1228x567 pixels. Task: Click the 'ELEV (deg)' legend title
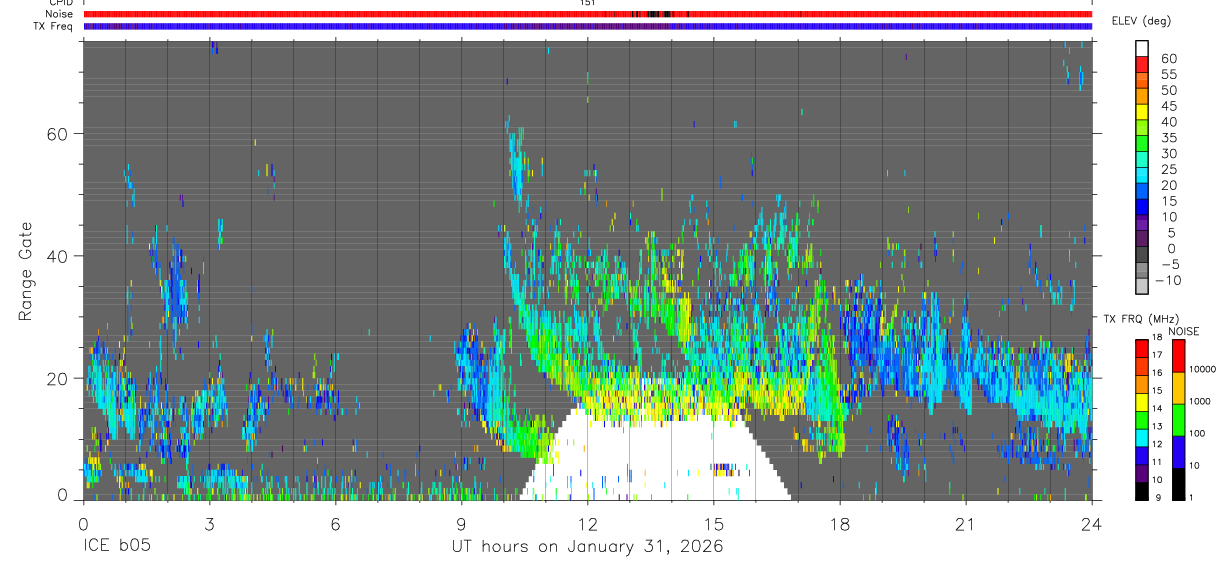pos(1142,21)
